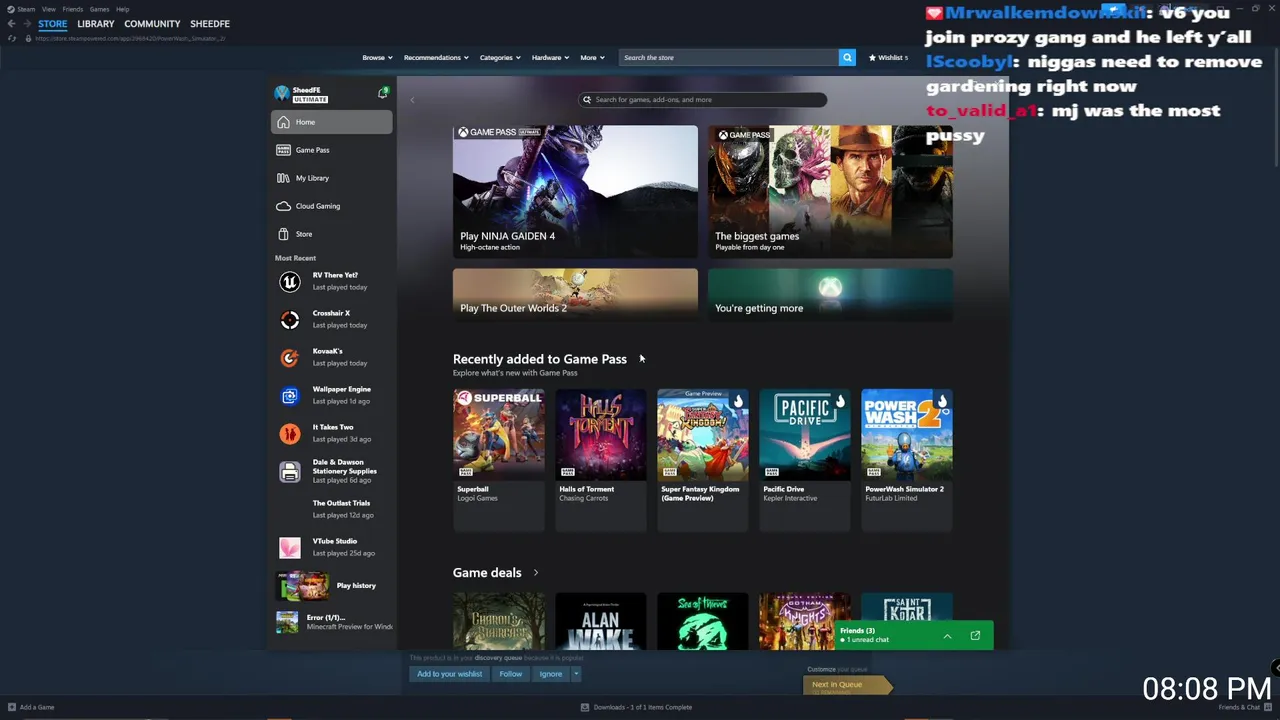
Task: Open the Play NINJA GAIDEN 4 banner
Action: point(575,191)
